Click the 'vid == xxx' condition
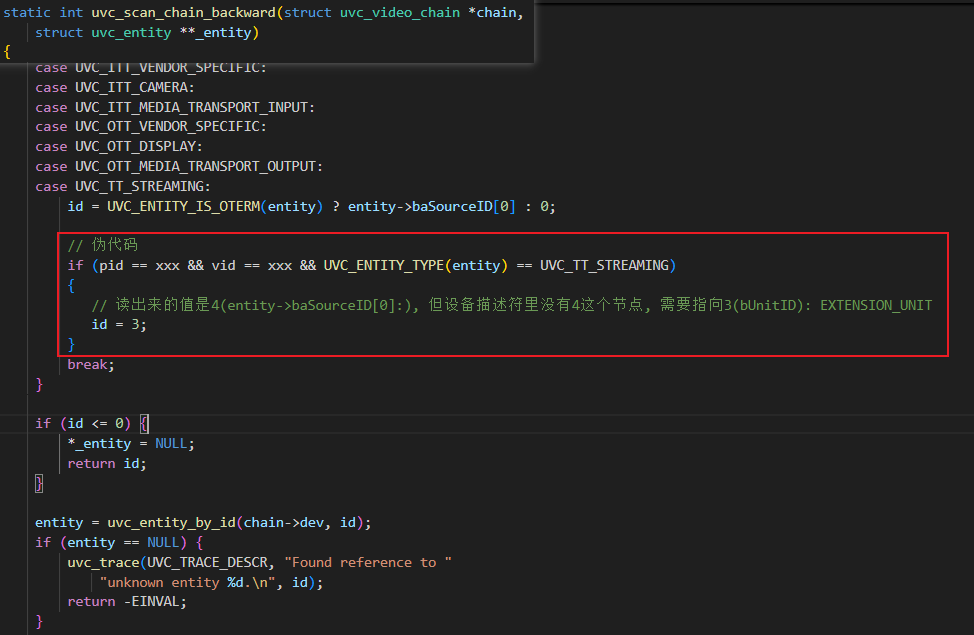The image size is (974, 635). pyautogui.click(x=252, y=265)
